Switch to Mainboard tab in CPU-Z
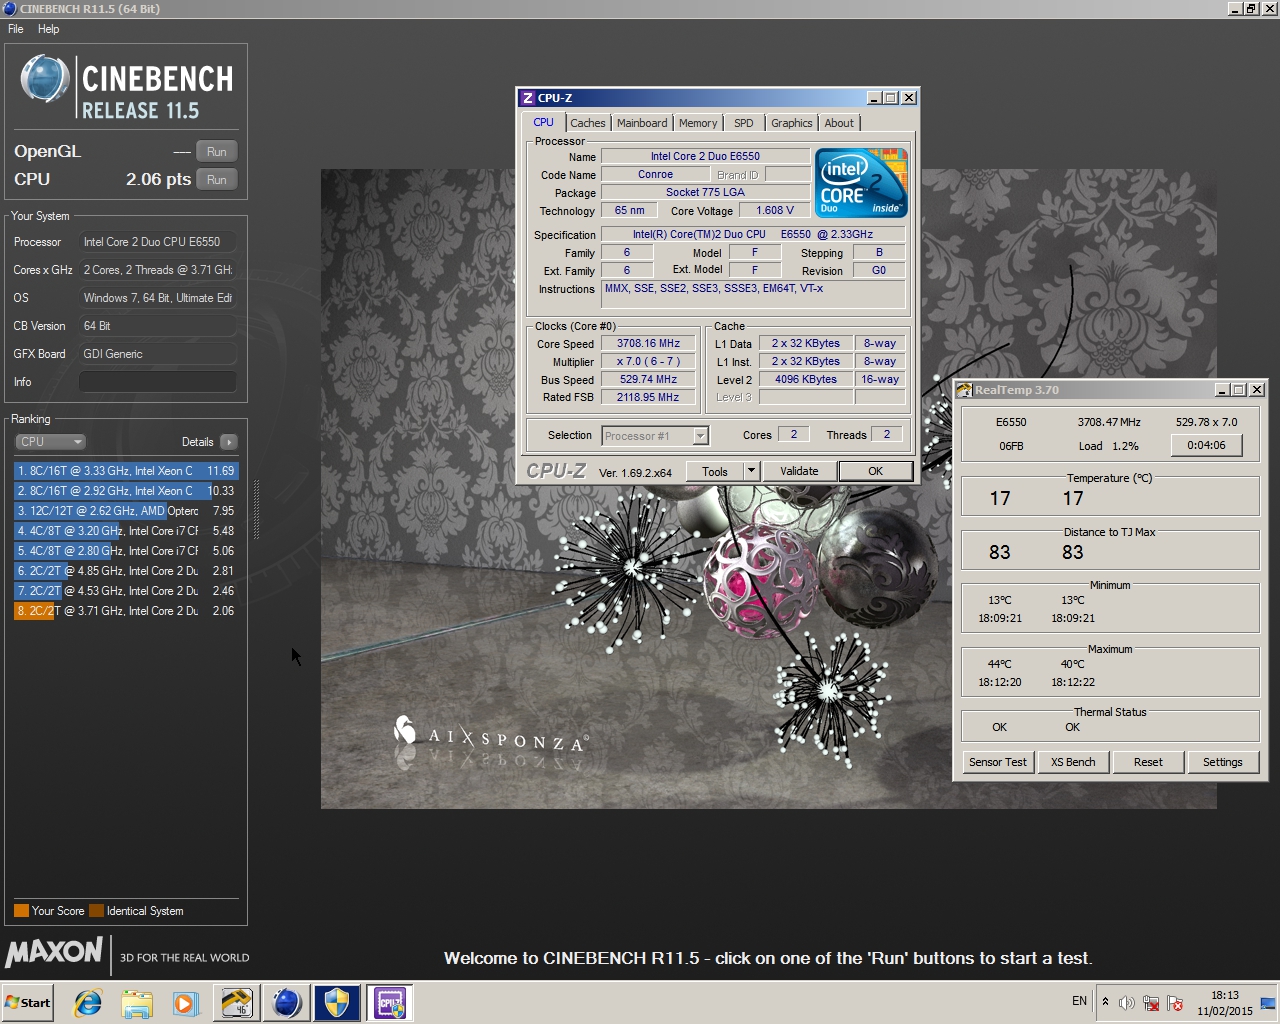1280x1024 pixels. tap(642, 123)
